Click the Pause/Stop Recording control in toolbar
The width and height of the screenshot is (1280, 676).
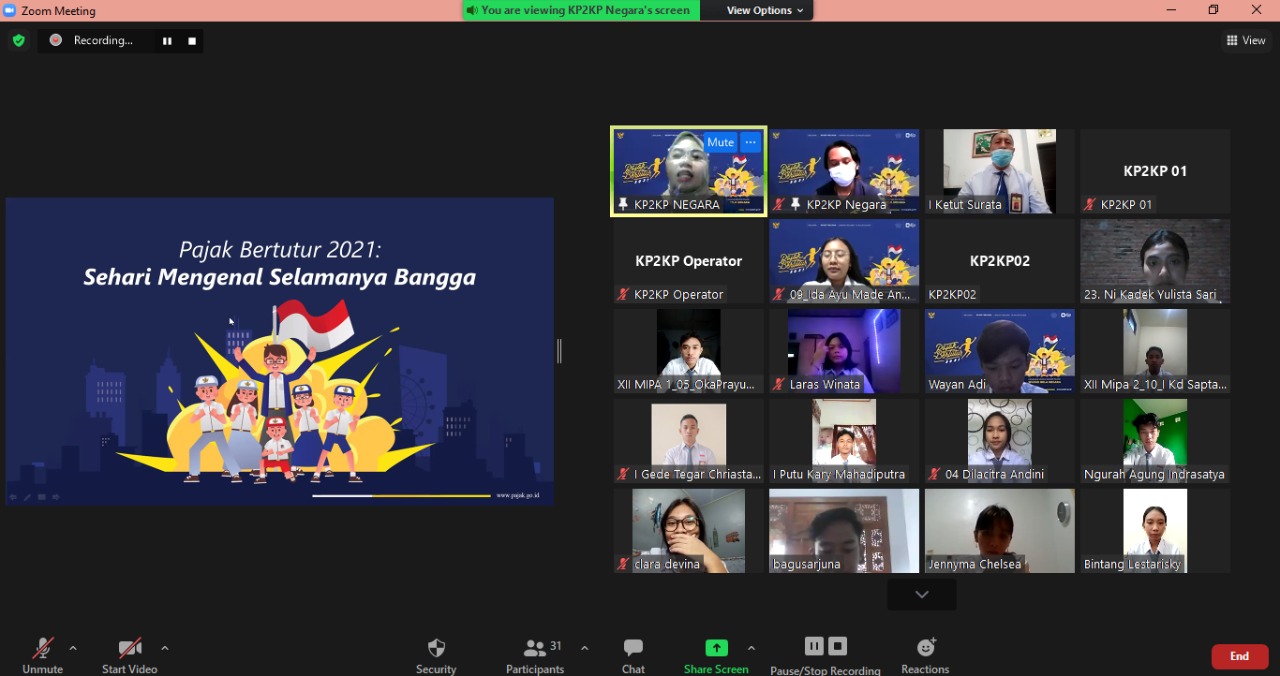(x=825, y=655)
